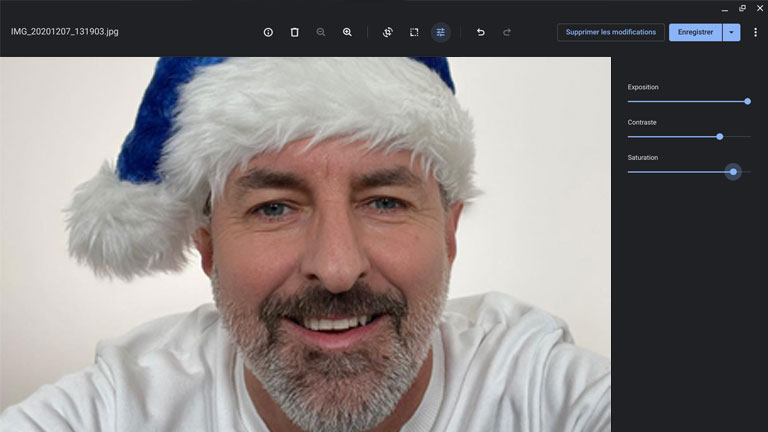Click Supprimer les modifications button
768x432 pixels.
pyautogui.click(x=610, y=32)
